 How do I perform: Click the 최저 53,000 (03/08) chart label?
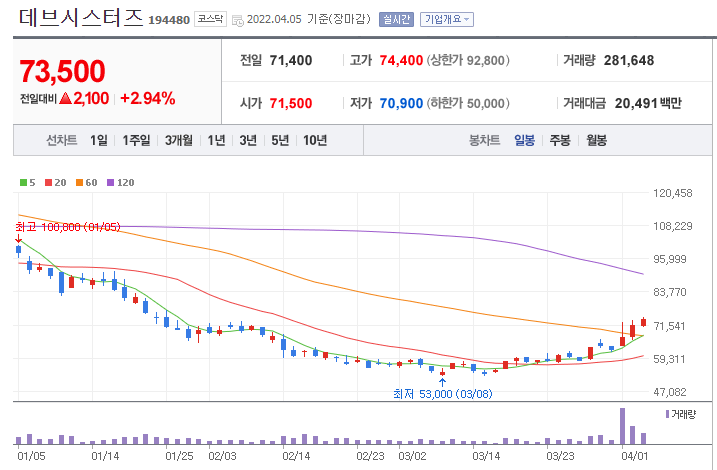click(x=443, y=394)
